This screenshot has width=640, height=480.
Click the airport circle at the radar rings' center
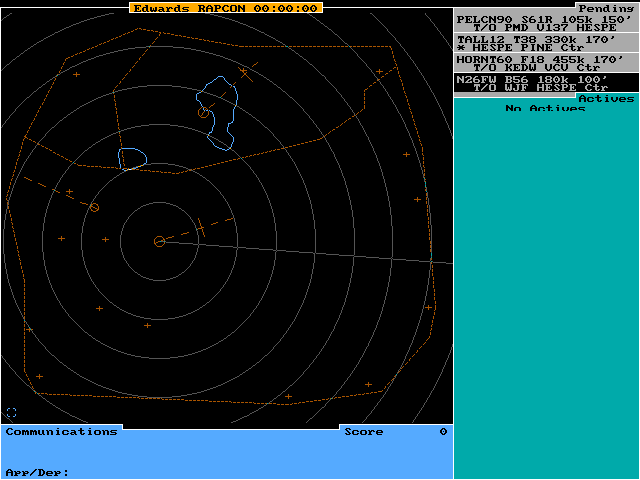click(159, 241)
